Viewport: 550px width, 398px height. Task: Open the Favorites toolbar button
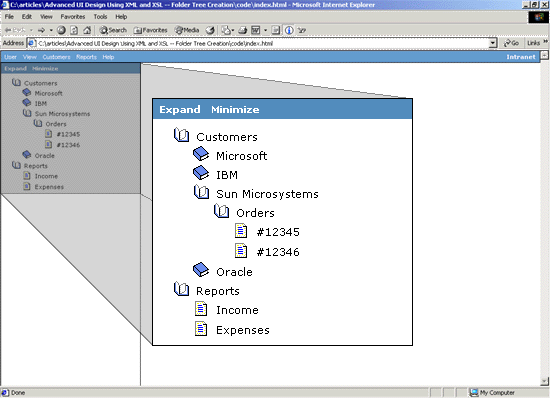(150, 30)
